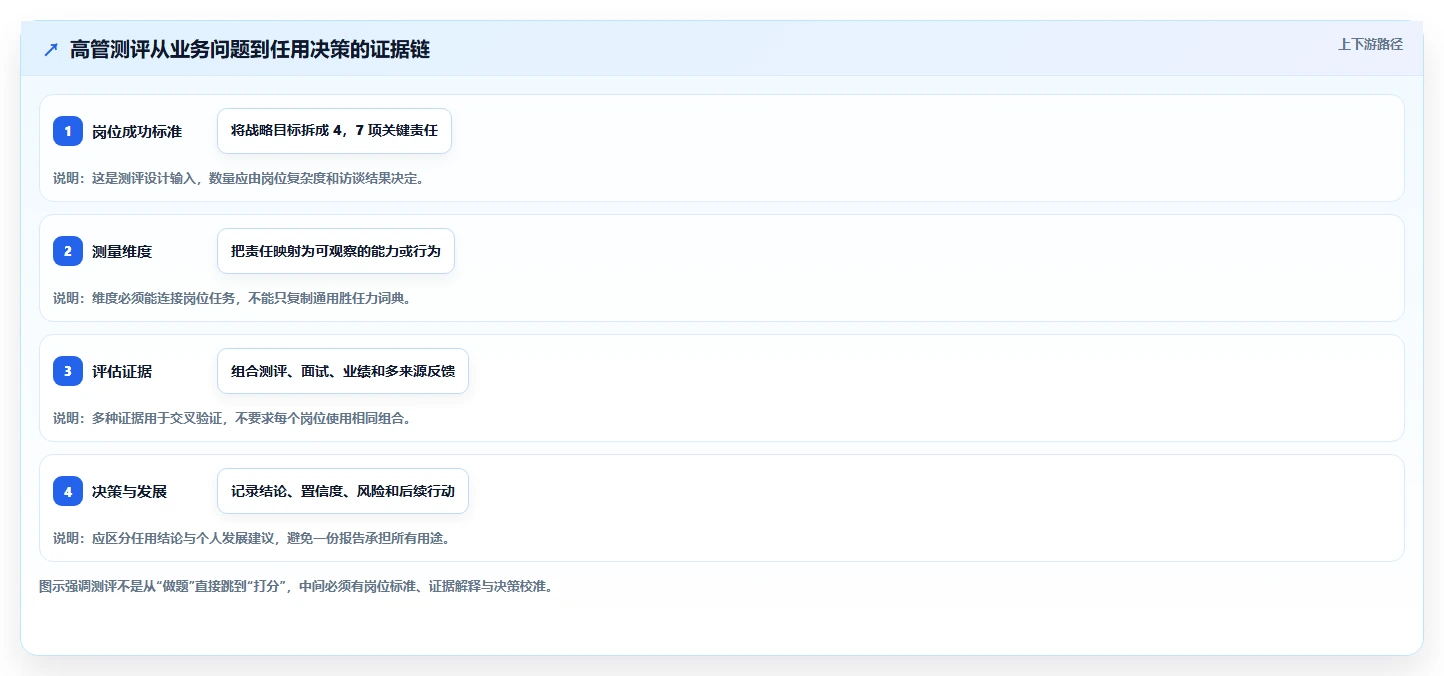Click step number 3 badge
Screen dimensions: 1444x676
(68, 371)
